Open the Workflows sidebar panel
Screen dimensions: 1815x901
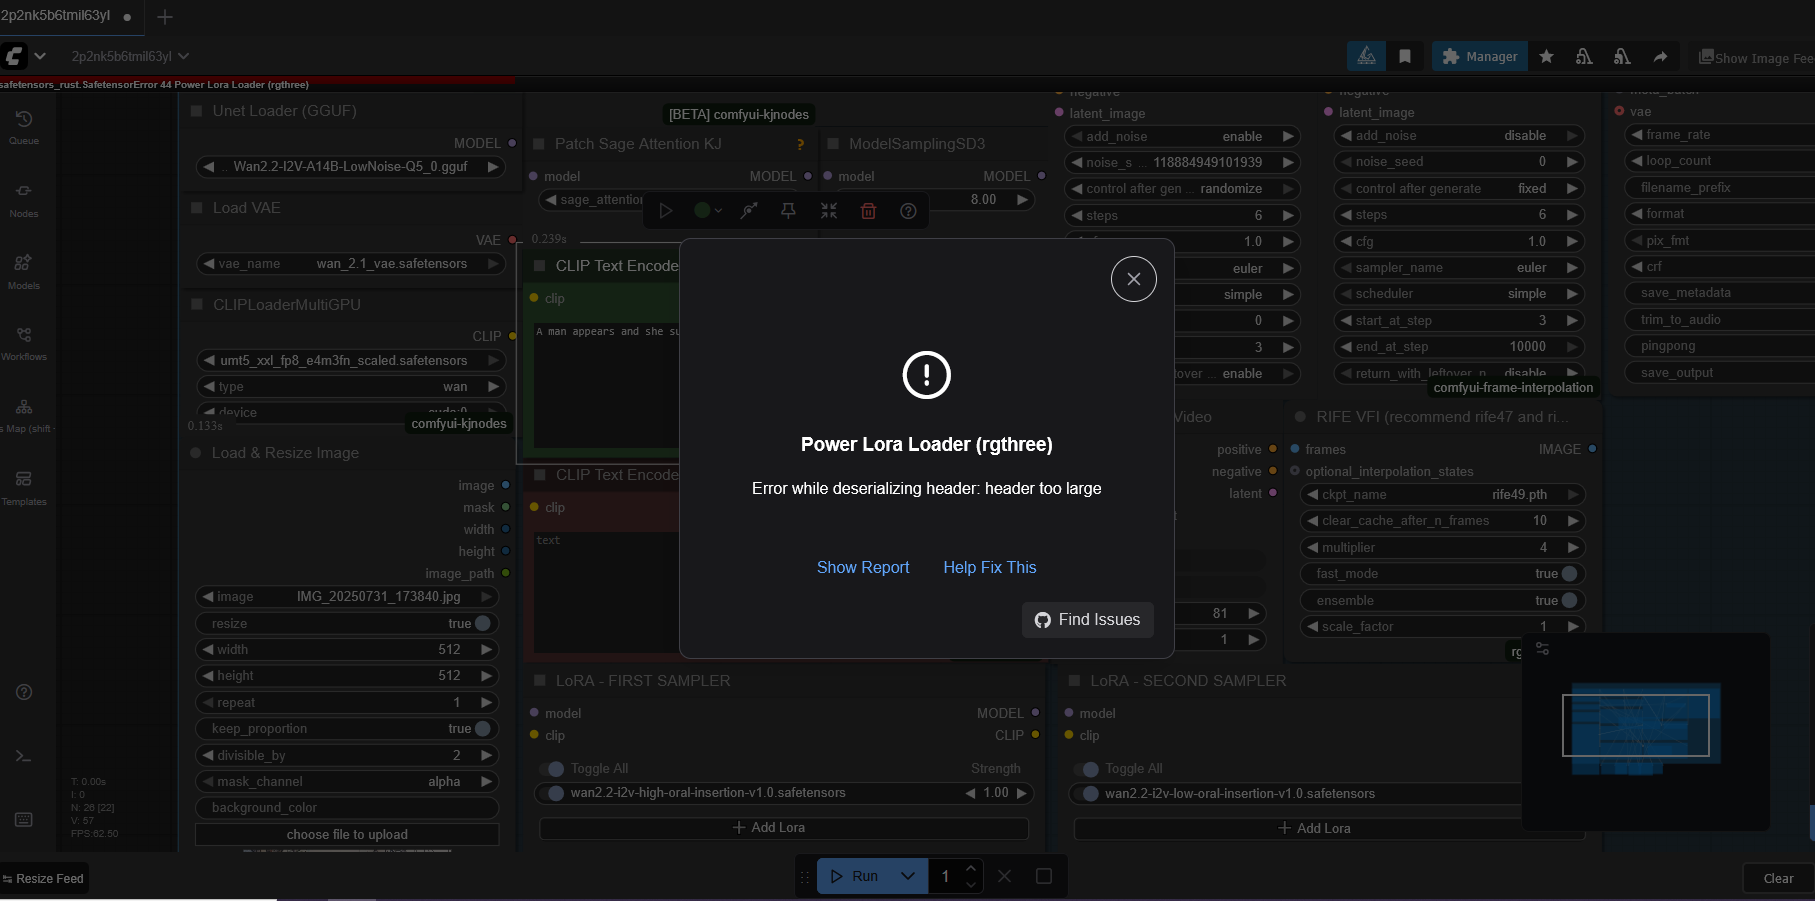click(x=24, y=343)
